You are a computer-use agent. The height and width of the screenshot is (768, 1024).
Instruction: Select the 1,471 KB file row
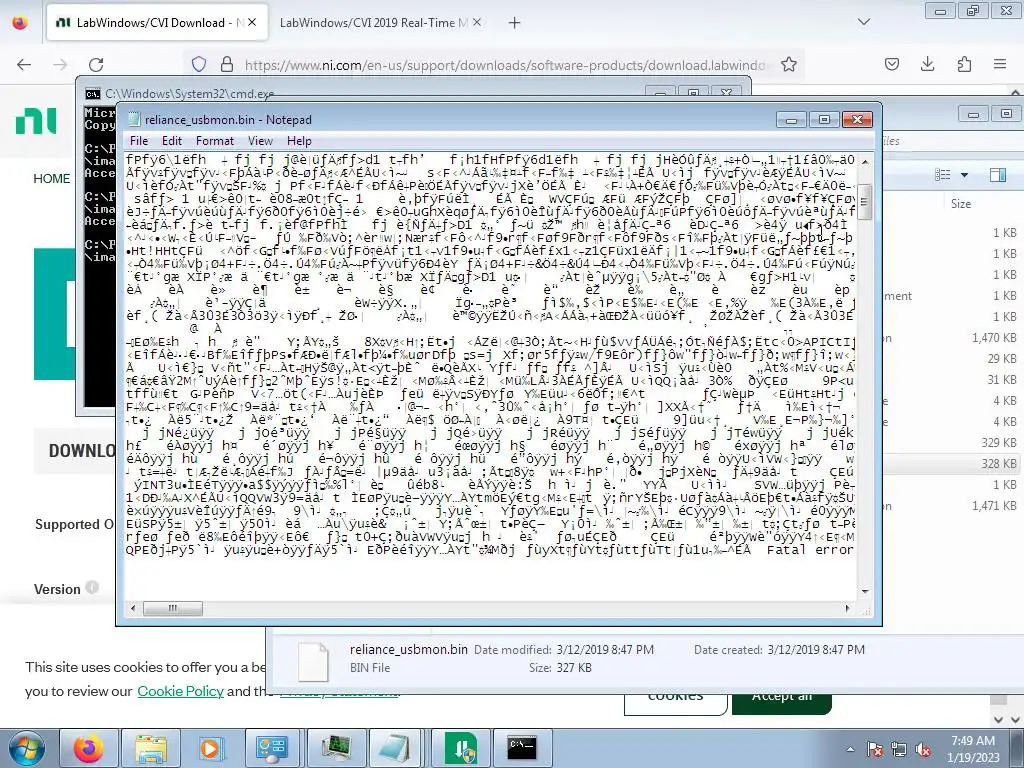pyautogui.click(x=953, y=505)
